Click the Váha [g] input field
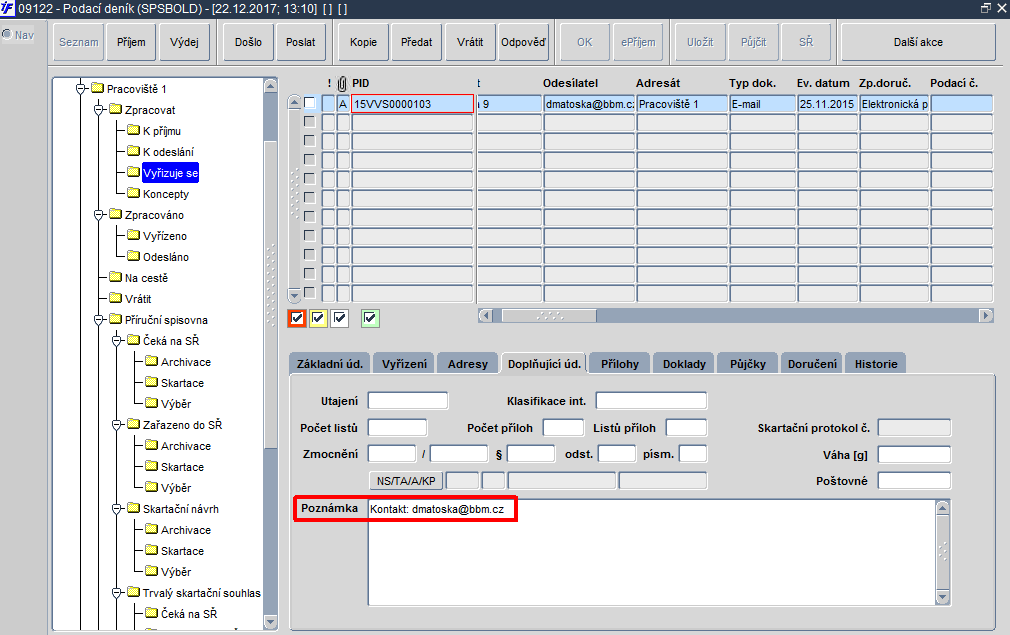This screenshot has width=1010, height=635. 914,455
